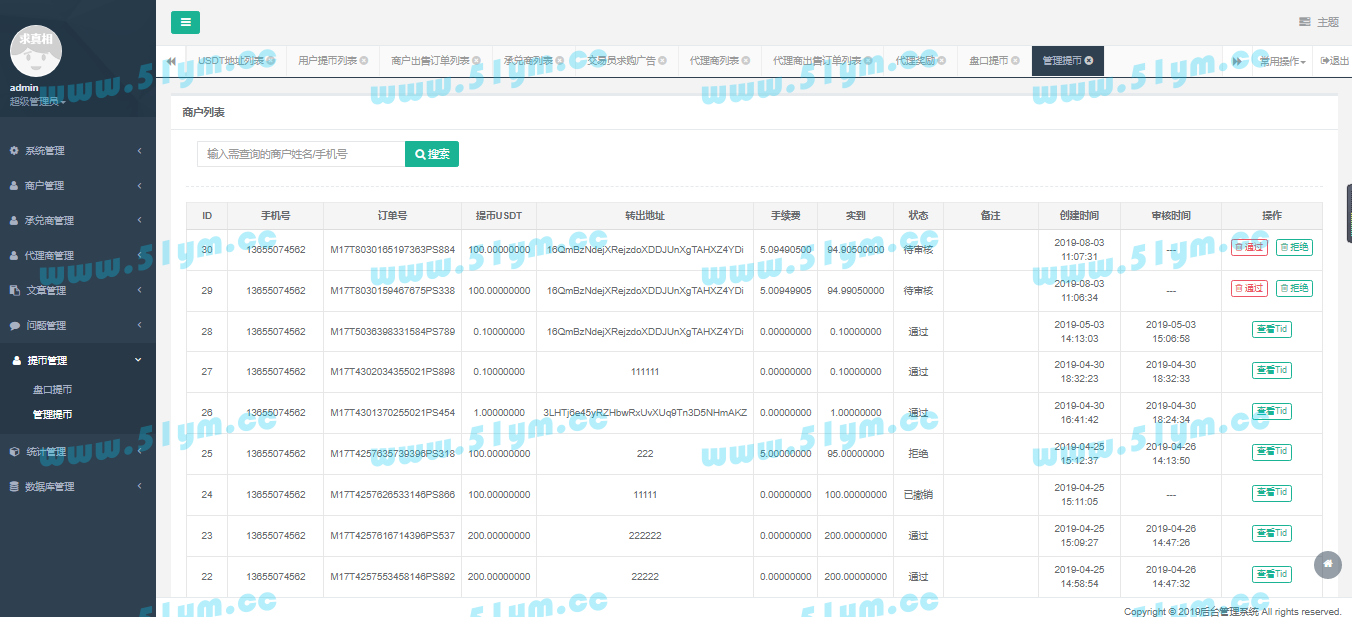Close the 用户提币列表 tab

(364, 61)
